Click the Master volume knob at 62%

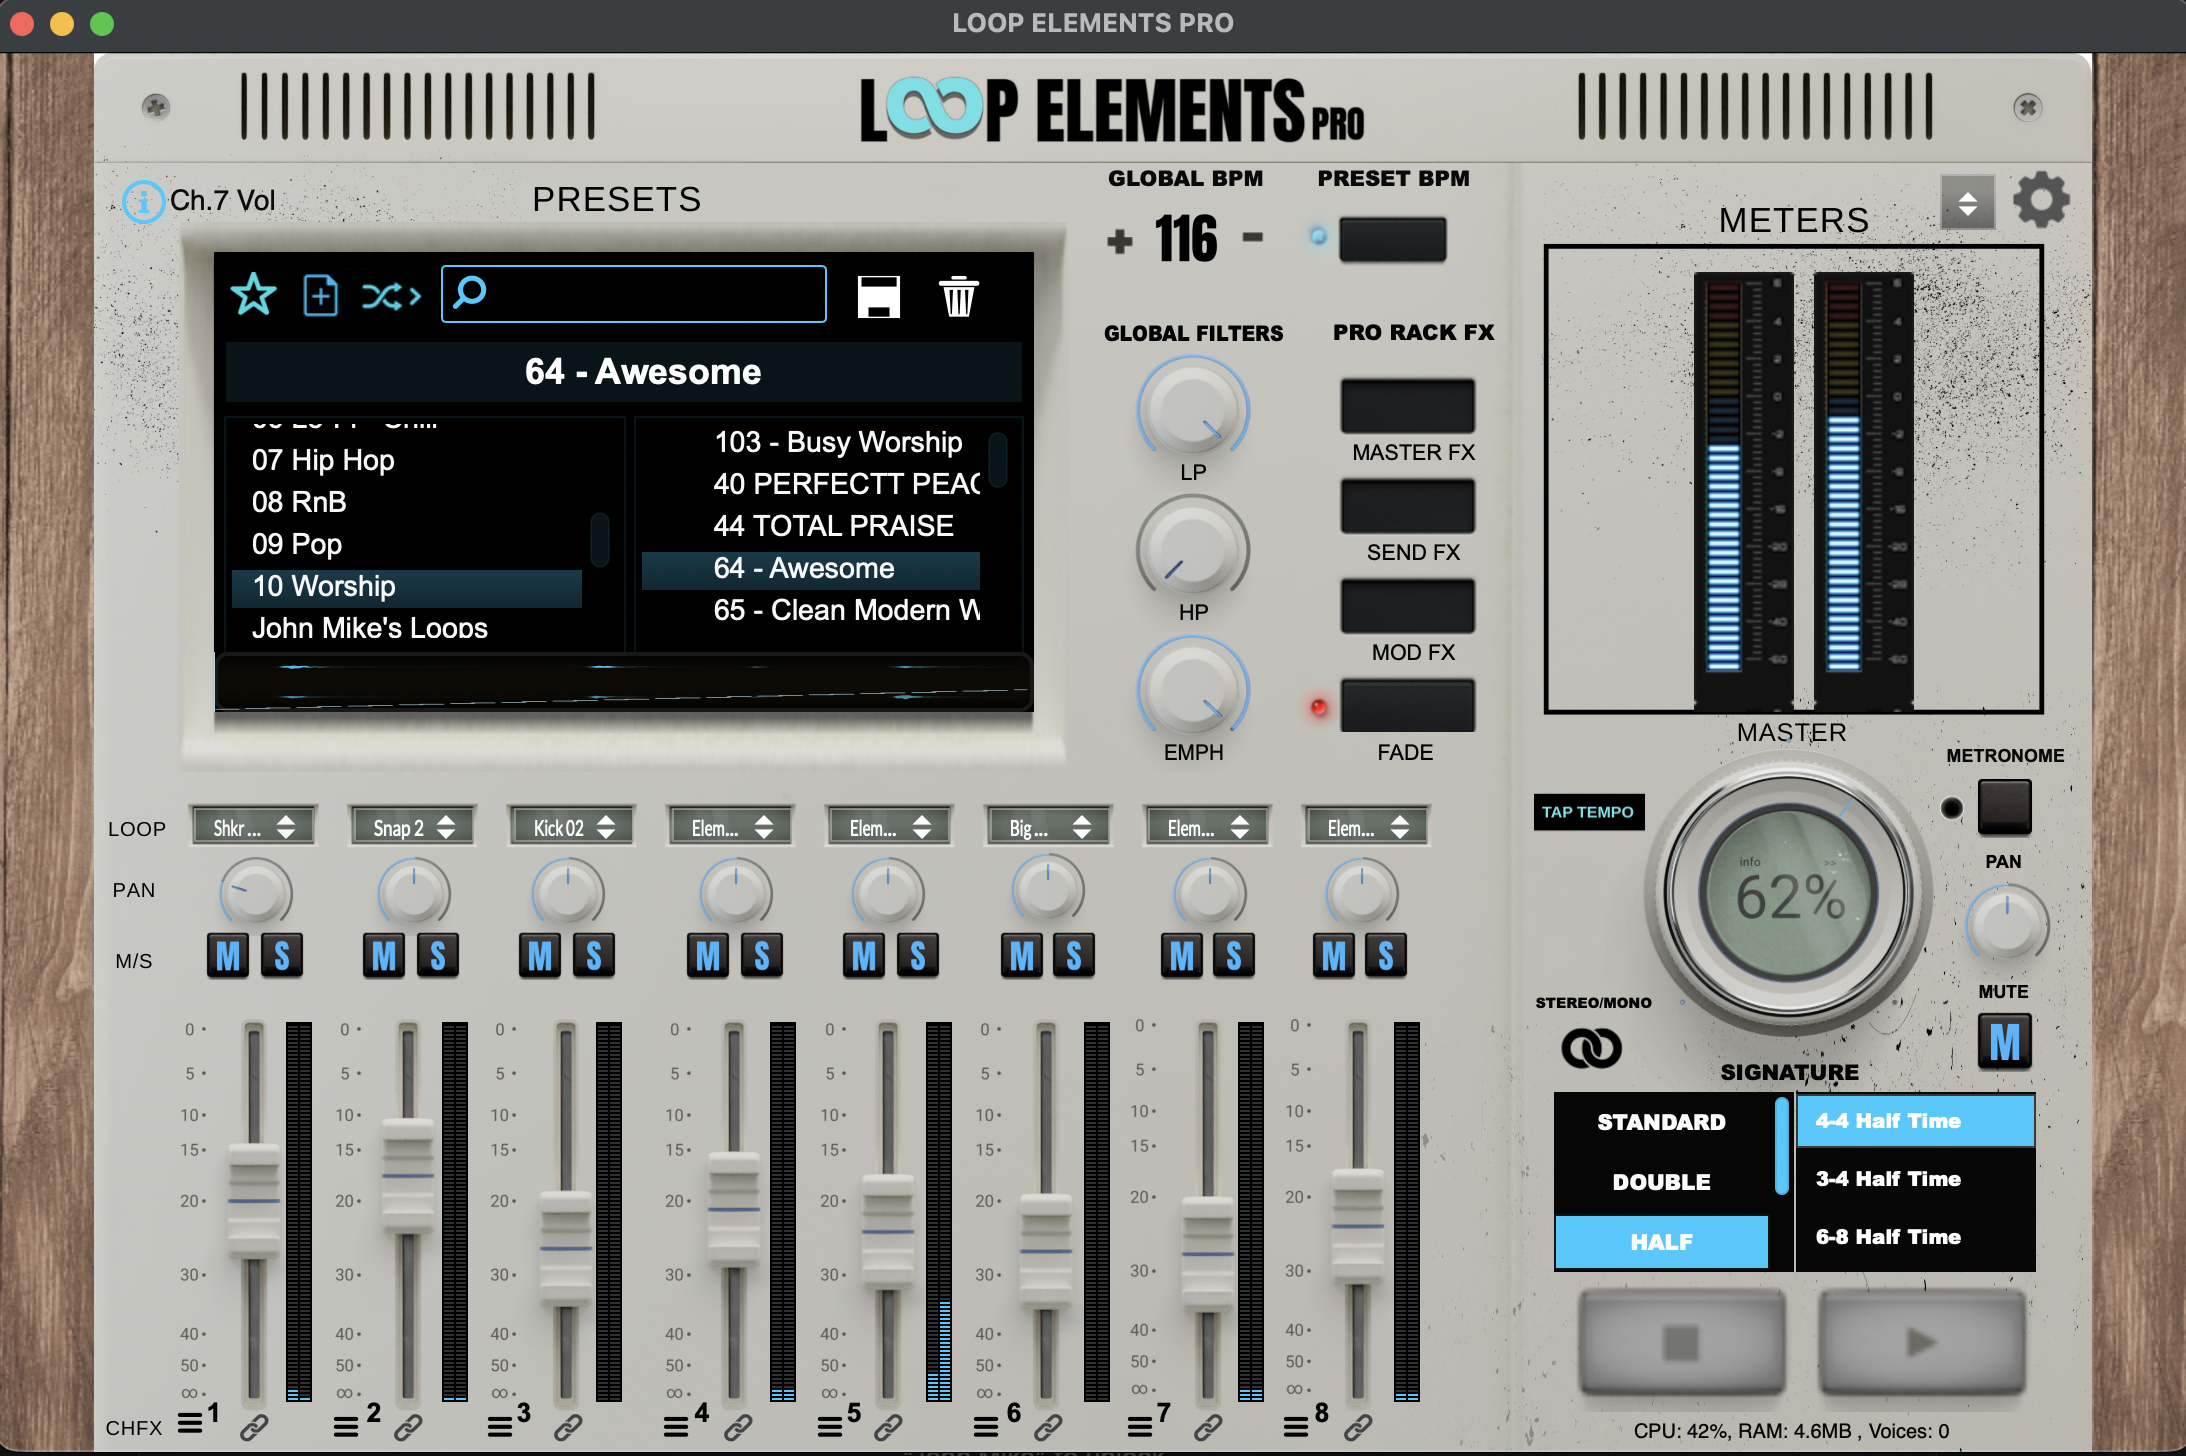pyautogui.click(x=1790, y=895)
